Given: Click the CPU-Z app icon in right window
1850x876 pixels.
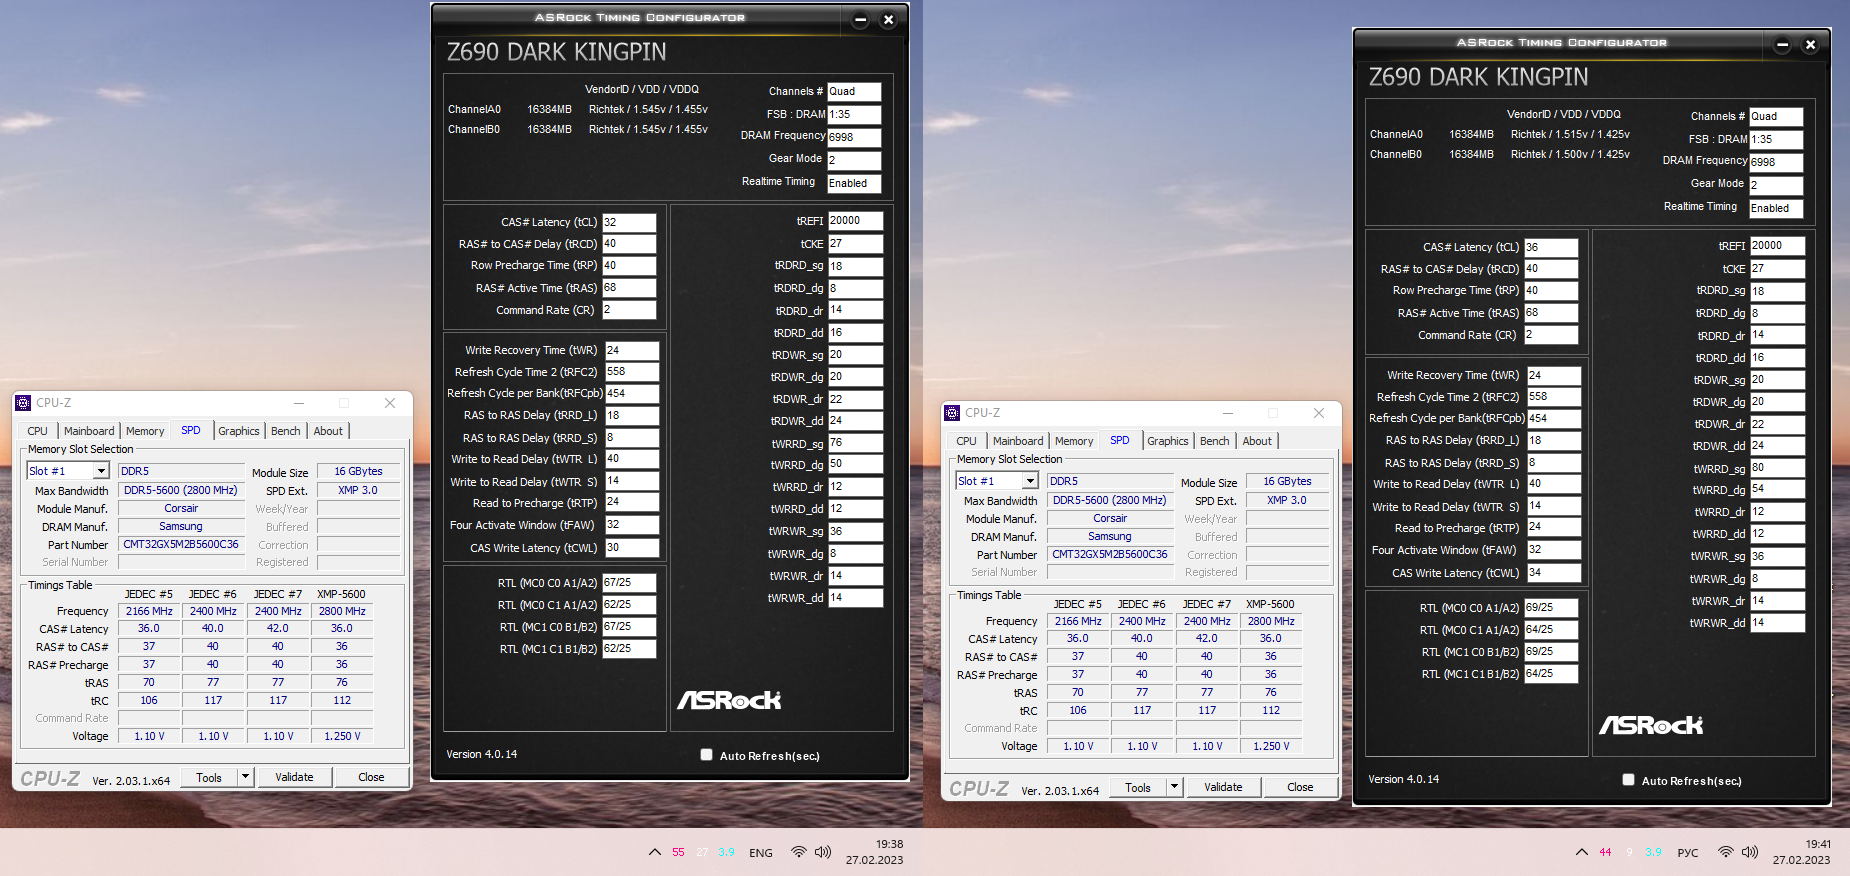Looking at the screenshot, I should [952, 413].
